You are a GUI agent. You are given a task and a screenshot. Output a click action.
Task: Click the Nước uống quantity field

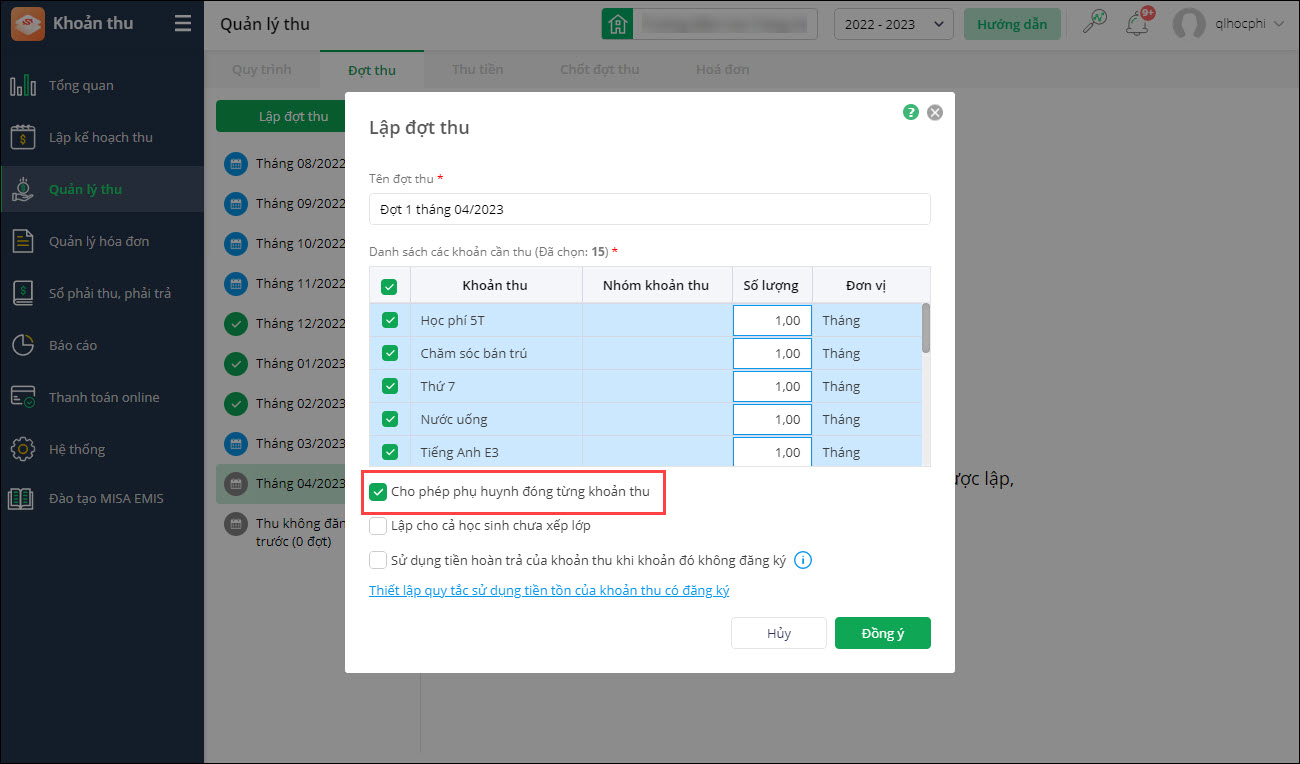[772, 419]
